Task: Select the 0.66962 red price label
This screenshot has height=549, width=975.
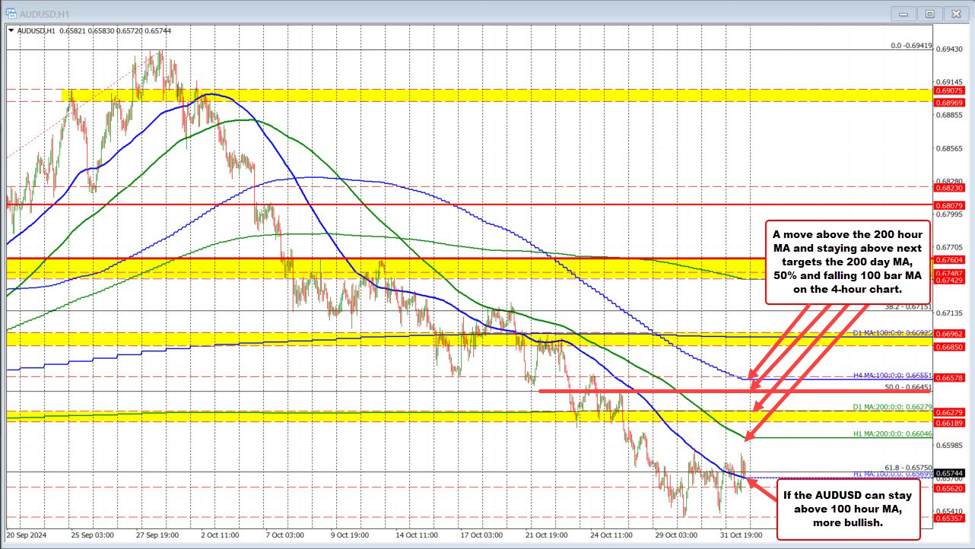Action: click(950, 334)
